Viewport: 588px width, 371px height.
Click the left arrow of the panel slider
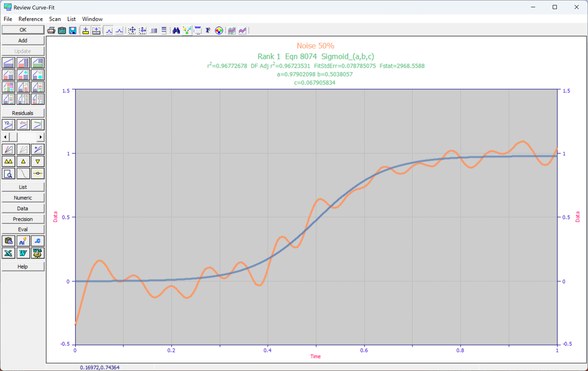pyautogui.click(x=5, y=137)
